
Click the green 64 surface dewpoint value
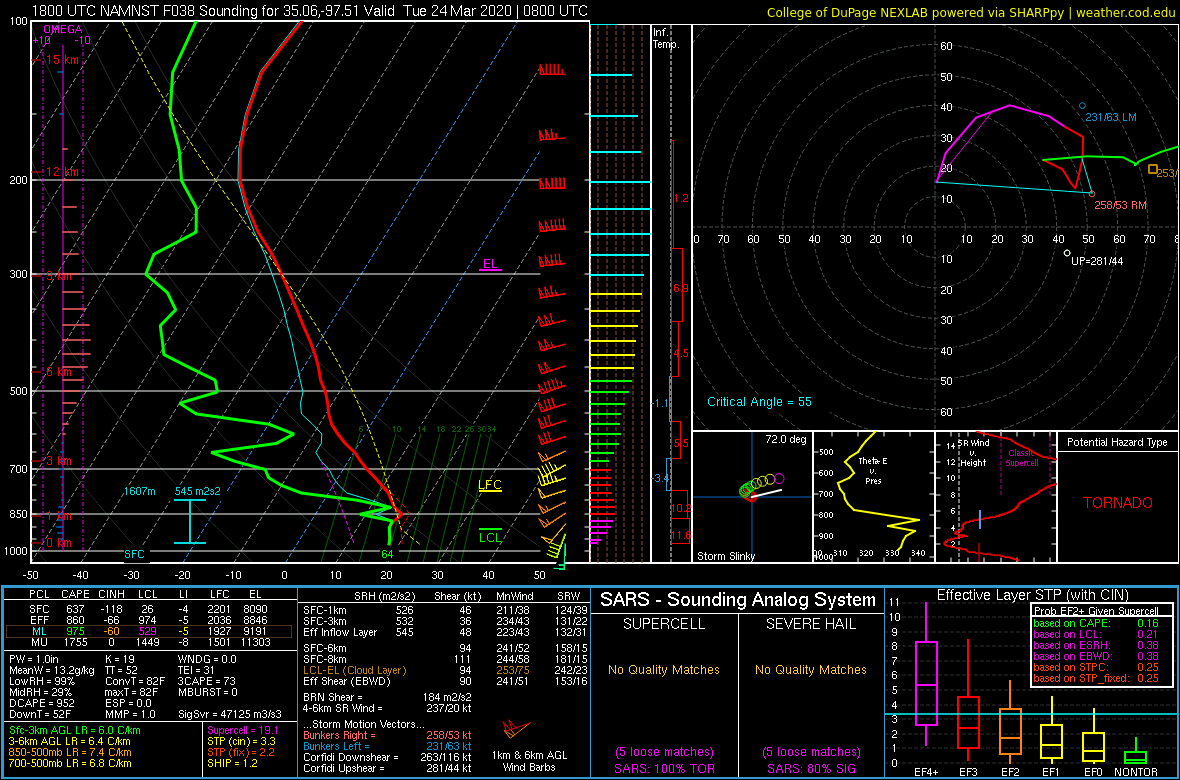[388, 555]
